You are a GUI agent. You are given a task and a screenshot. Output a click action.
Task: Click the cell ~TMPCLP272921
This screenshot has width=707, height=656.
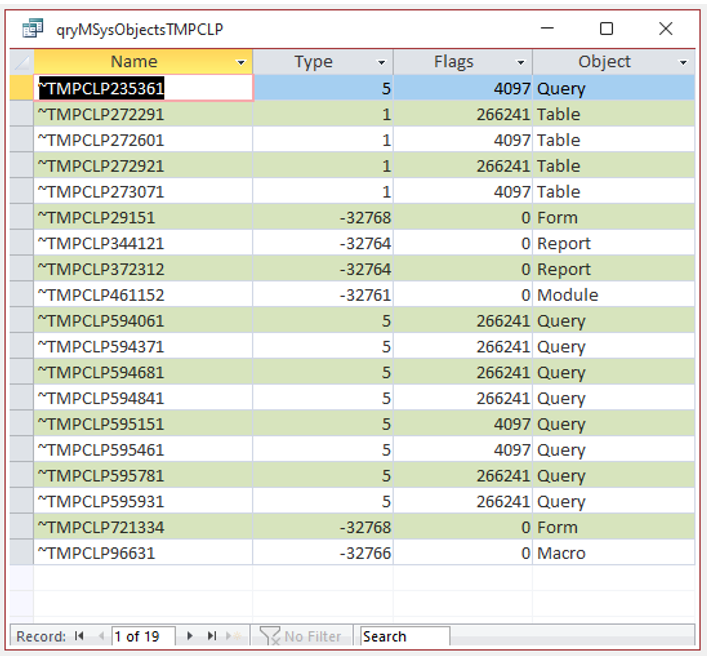click(x=143, y=165)
